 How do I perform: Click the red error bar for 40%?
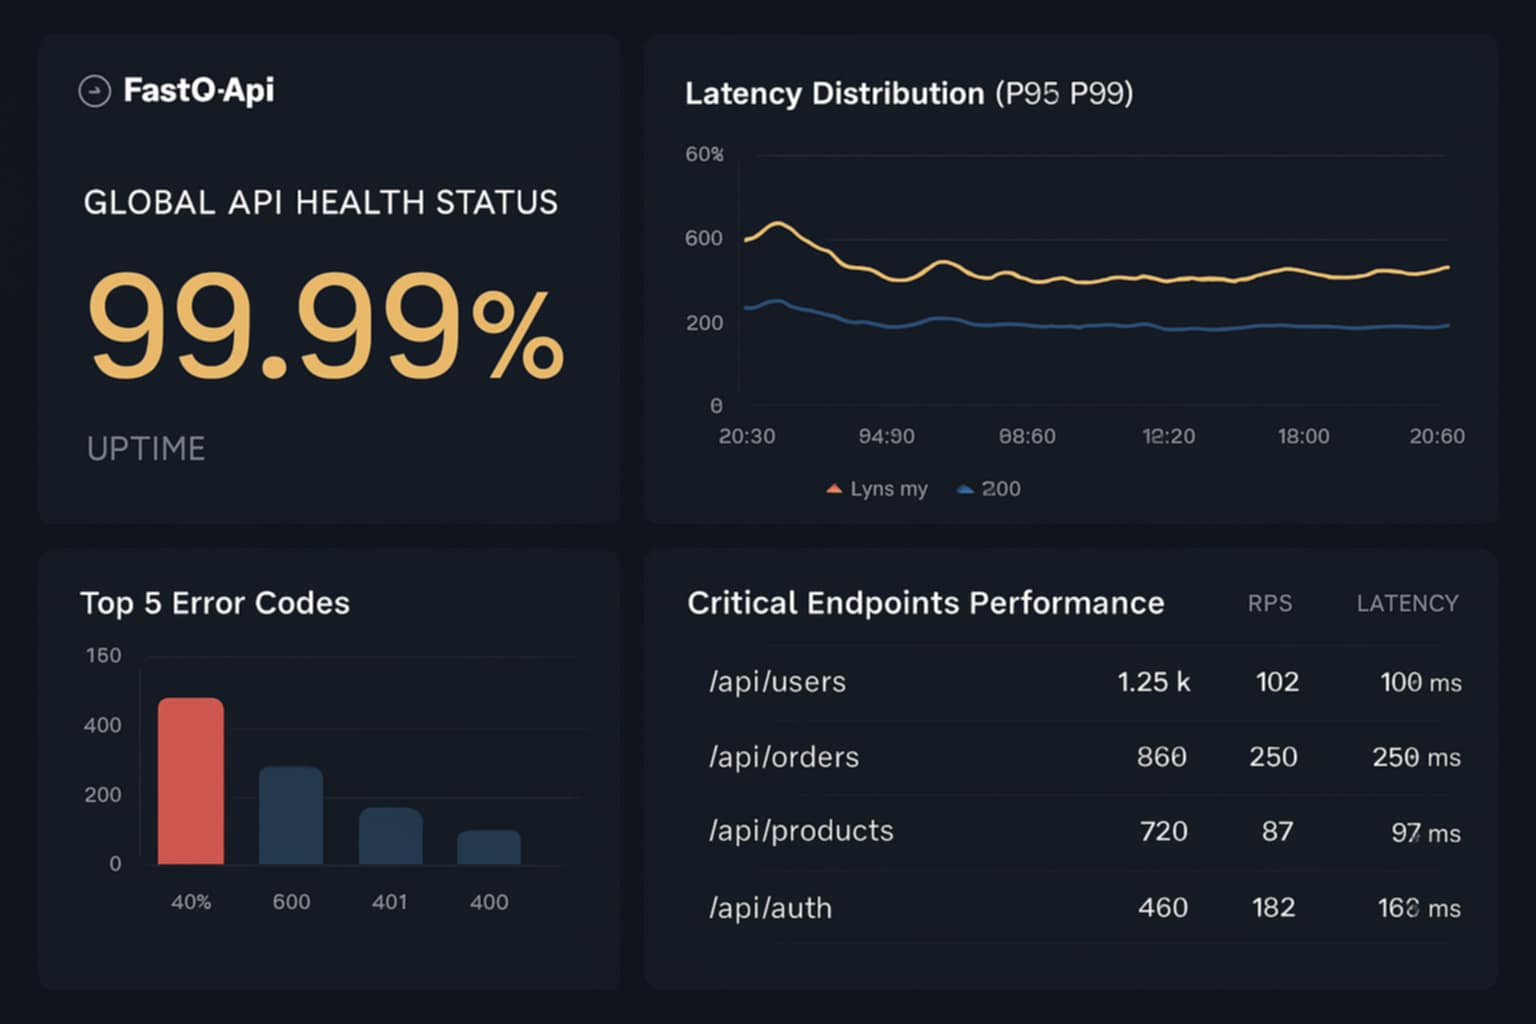point(190,780)
